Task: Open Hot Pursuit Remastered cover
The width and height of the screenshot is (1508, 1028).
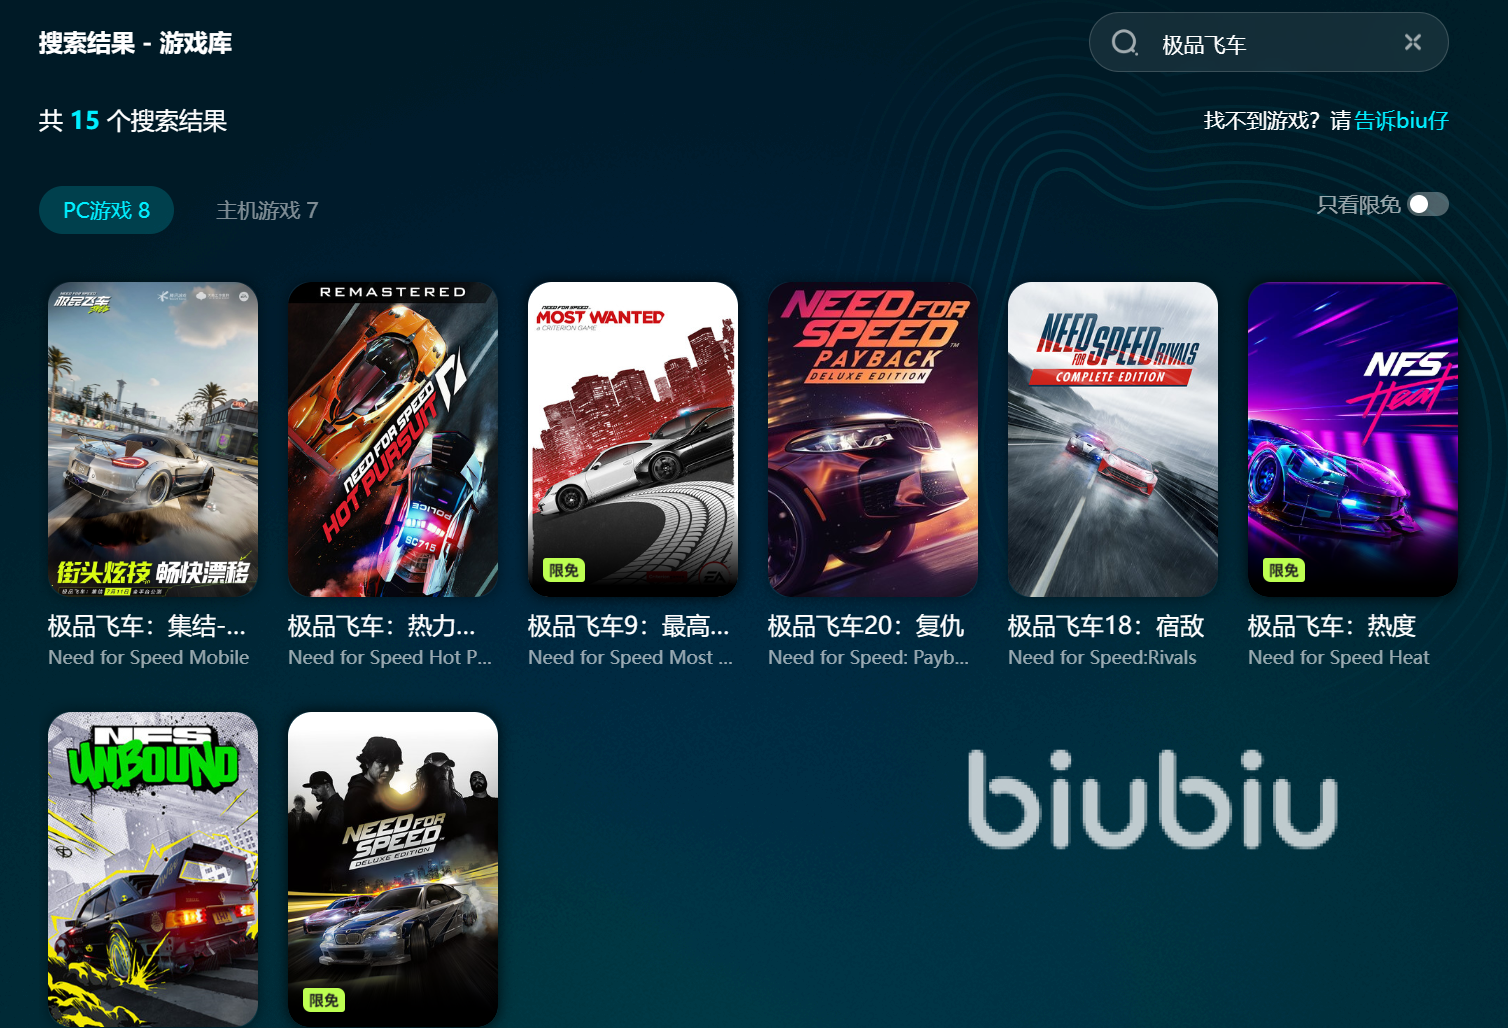Action: (x=393, y=439)
